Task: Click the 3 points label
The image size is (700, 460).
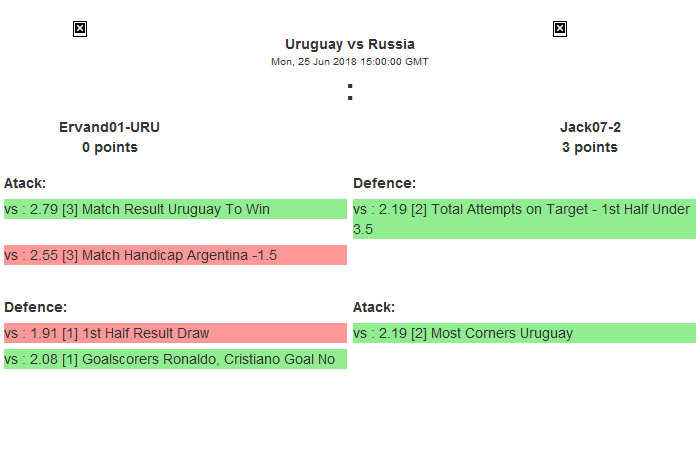Action: tap(590, 147)
